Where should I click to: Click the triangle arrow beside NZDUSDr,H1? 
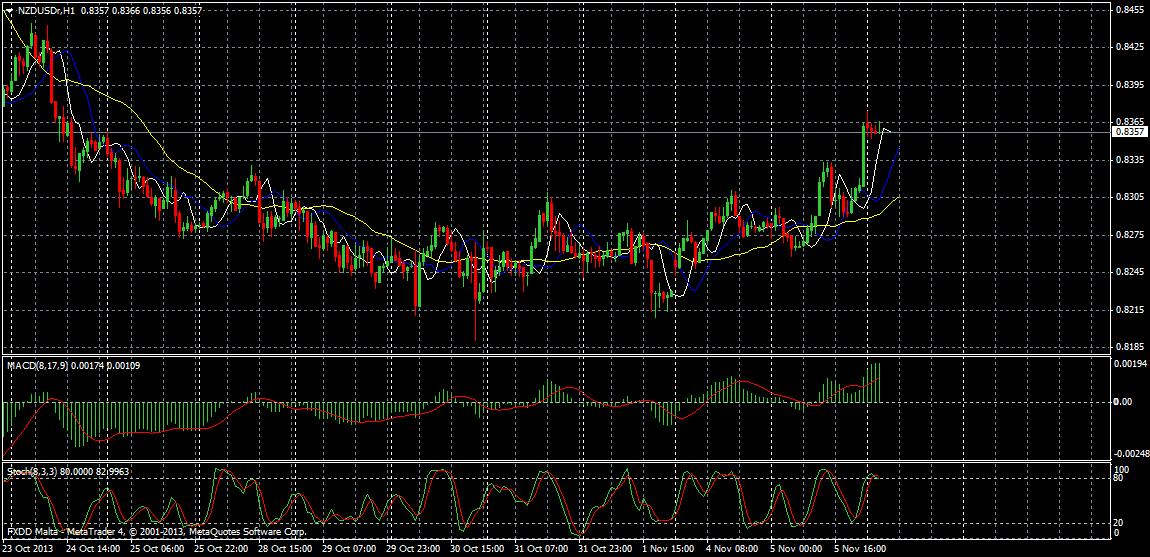pos(9,10)
